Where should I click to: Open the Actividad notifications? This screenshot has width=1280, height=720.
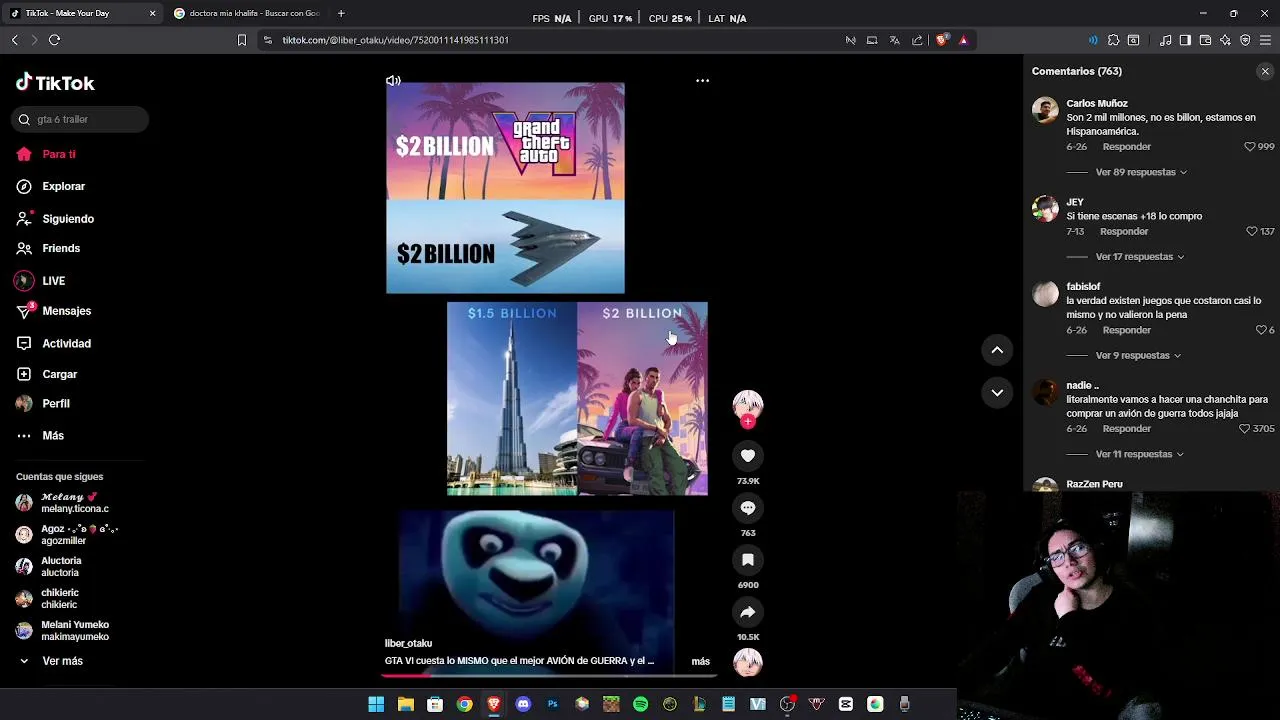coord(53,343)
